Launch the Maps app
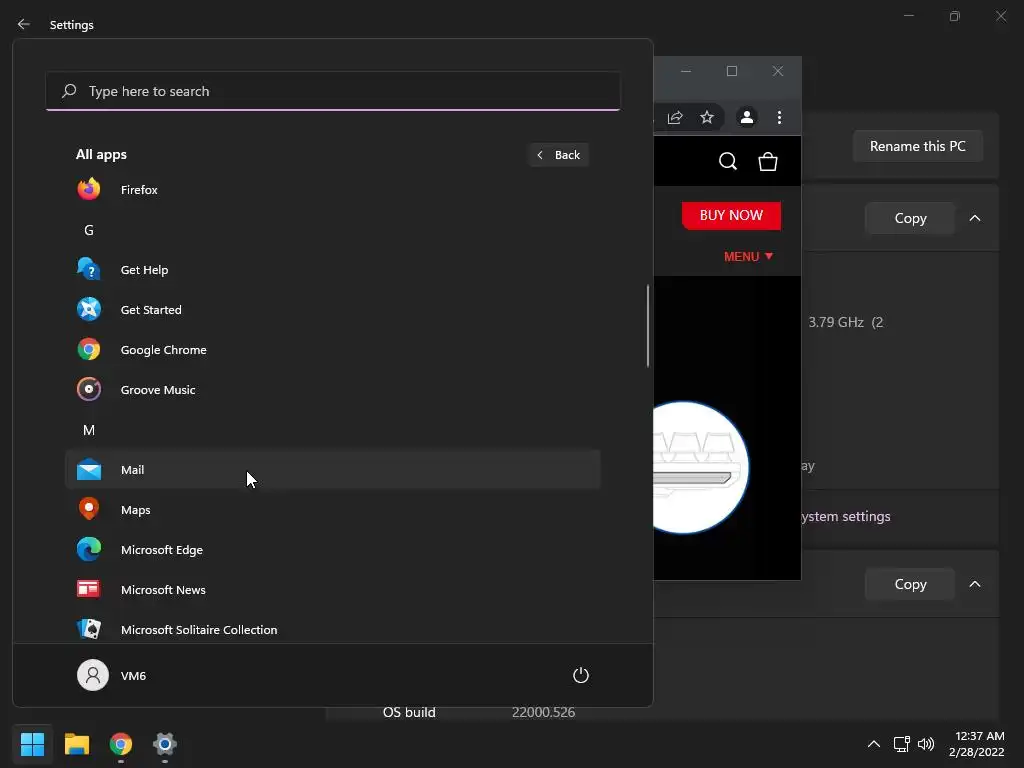 click(x=332, y=509)
